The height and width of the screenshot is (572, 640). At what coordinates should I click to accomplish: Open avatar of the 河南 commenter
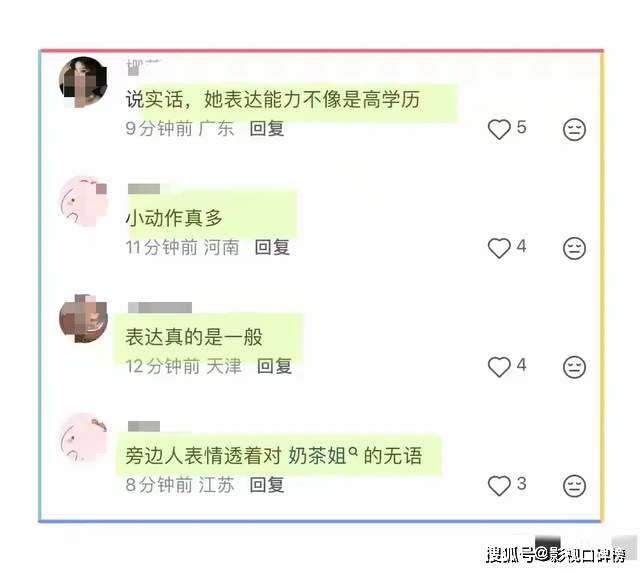point(84,201)
